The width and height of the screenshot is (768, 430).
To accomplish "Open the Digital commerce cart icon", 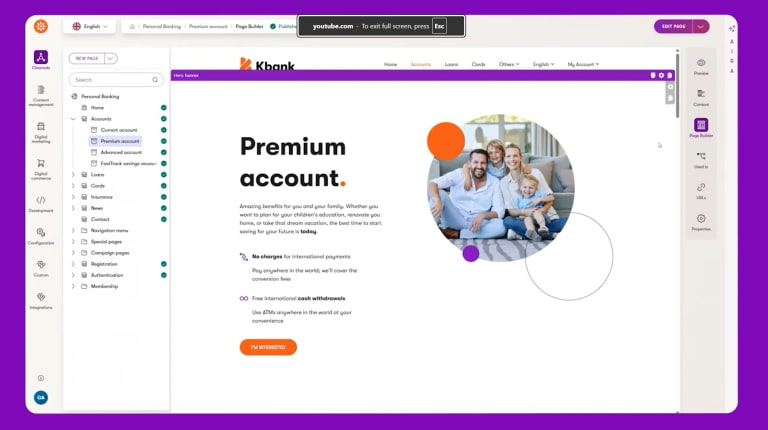I will 41,163.
